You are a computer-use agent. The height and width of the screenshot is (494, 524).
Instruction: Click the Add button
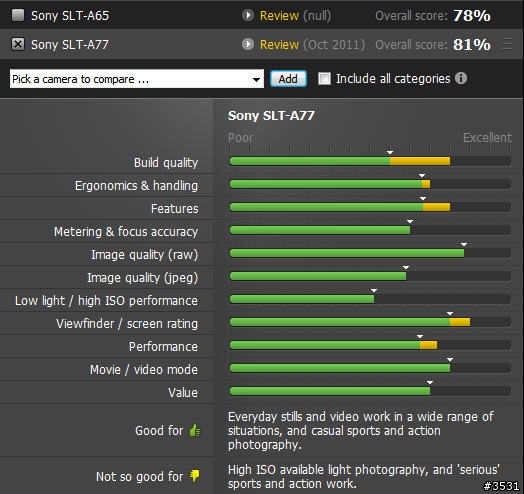click(288, 79)
